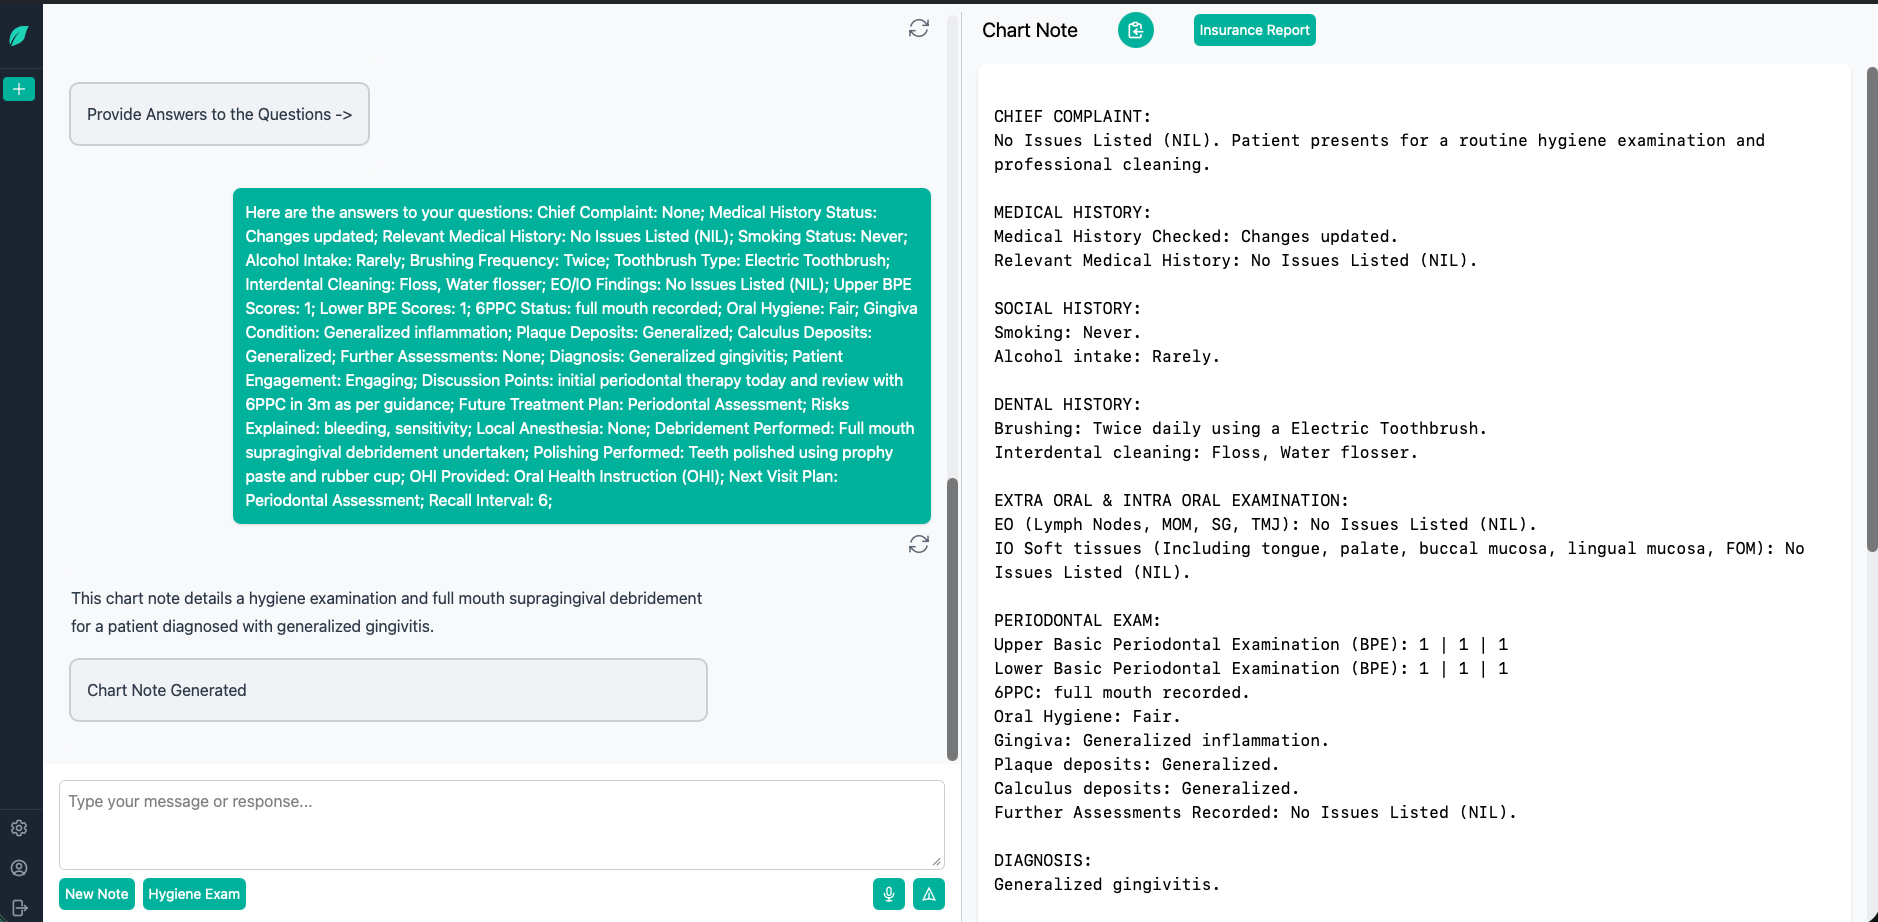
Task: Click the plus icon in the sidebar
Action: 19,89
